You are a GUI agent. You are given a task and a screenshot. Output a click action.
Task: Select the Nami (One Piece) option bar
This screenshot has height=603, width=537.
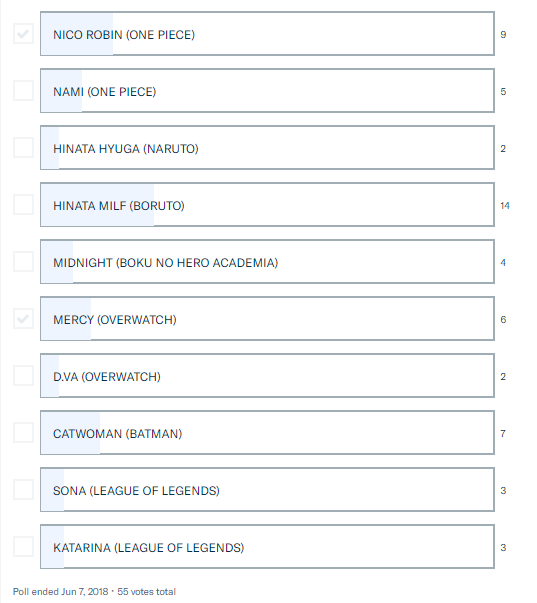[267, 90]
